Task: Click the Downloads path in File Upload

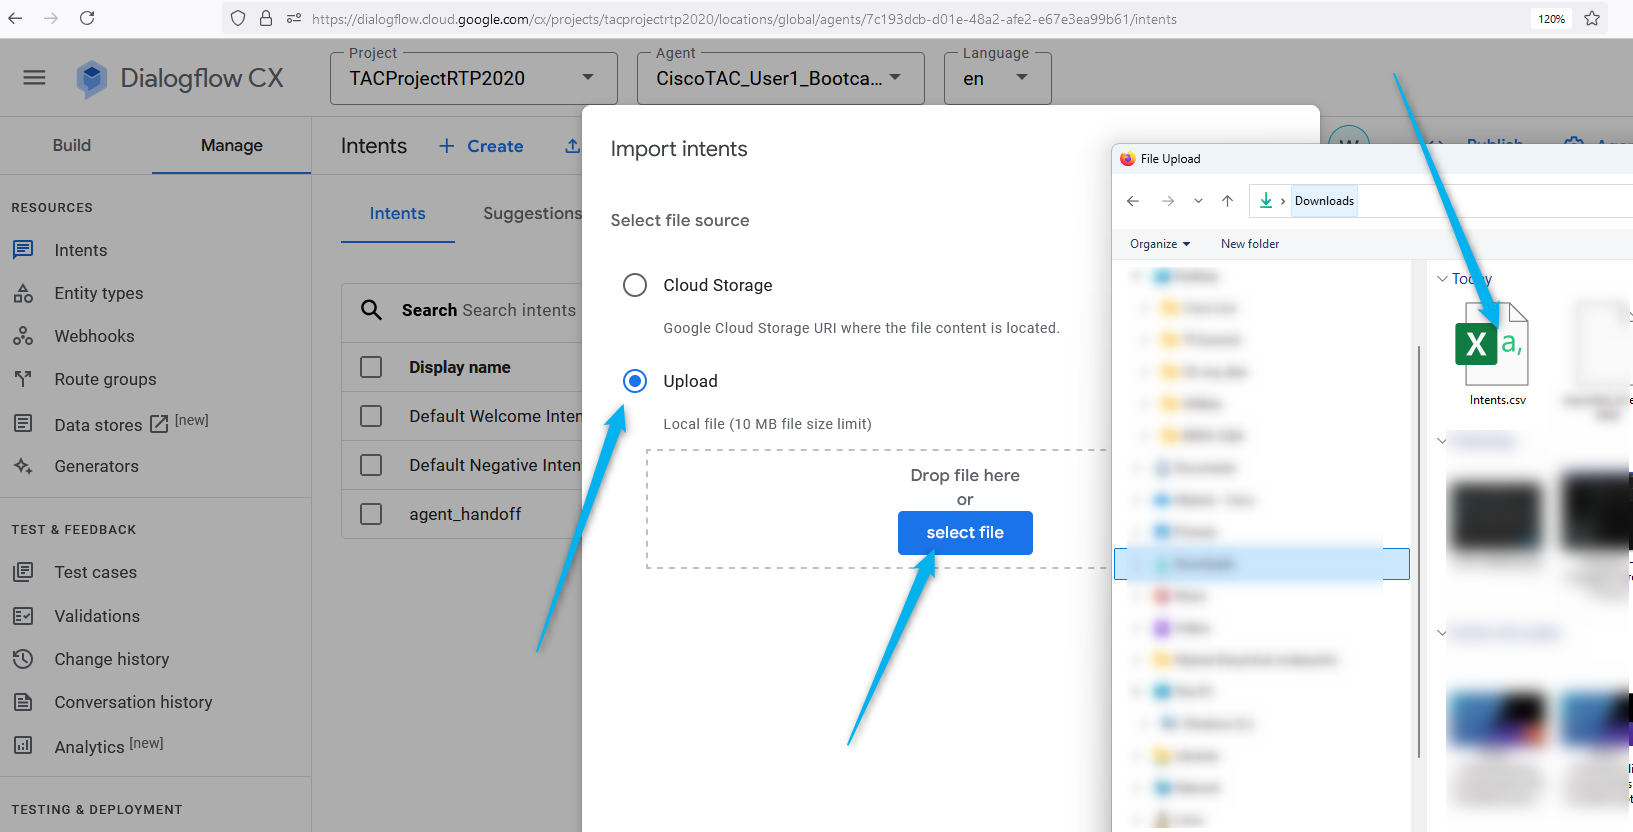Action: coord(1324,201)
